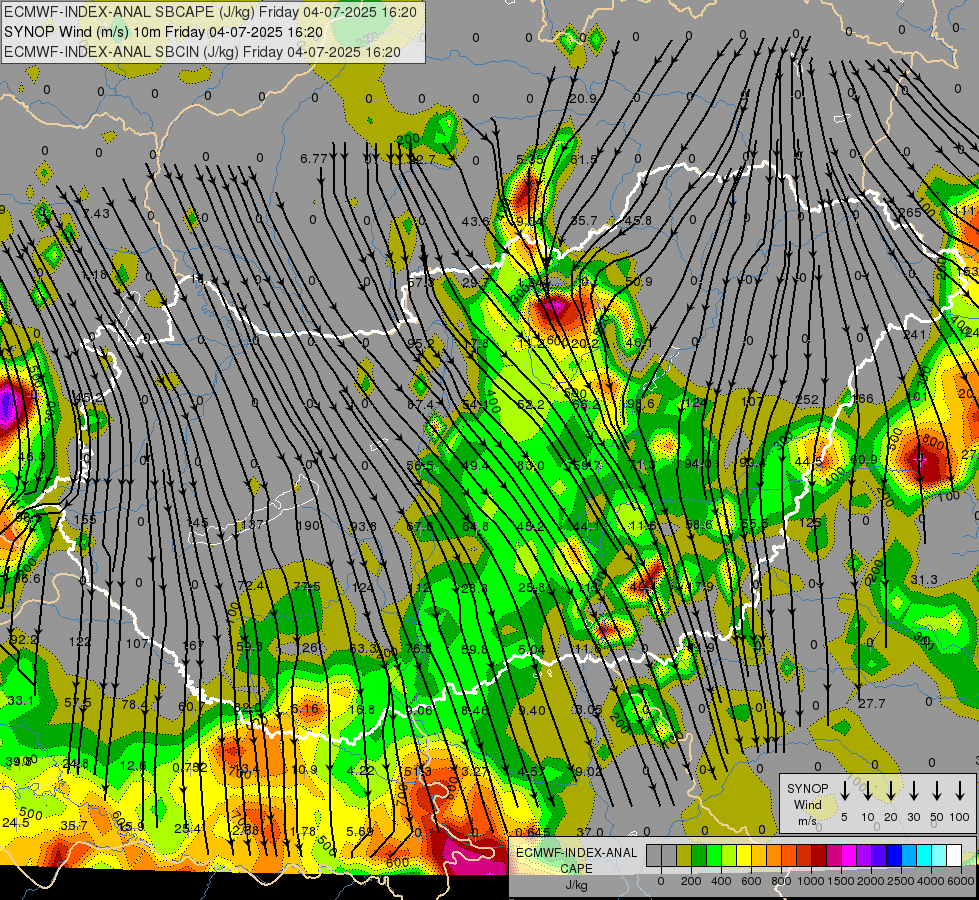The height and width of the screenshot is (900, 979).
Task: Click the map value 78.4
Action: (x=135, y=705)
